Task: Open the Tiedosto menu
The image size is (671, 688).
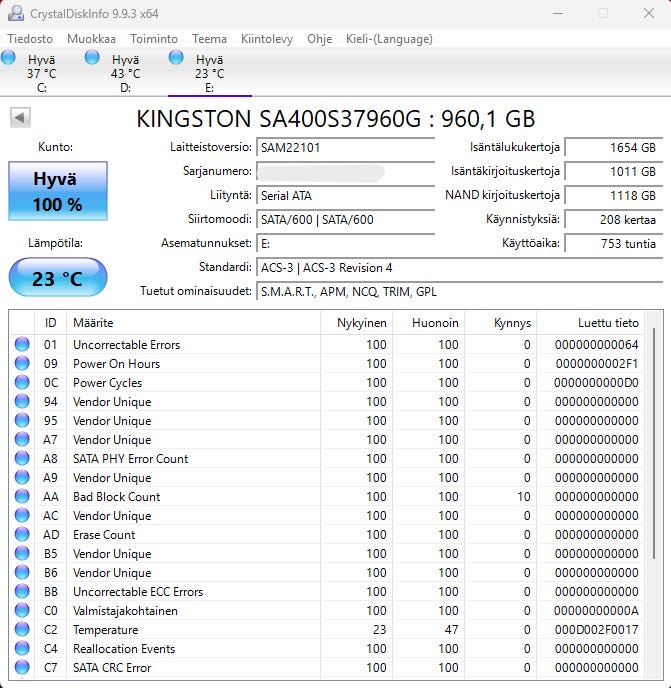Action: (30, 39)
